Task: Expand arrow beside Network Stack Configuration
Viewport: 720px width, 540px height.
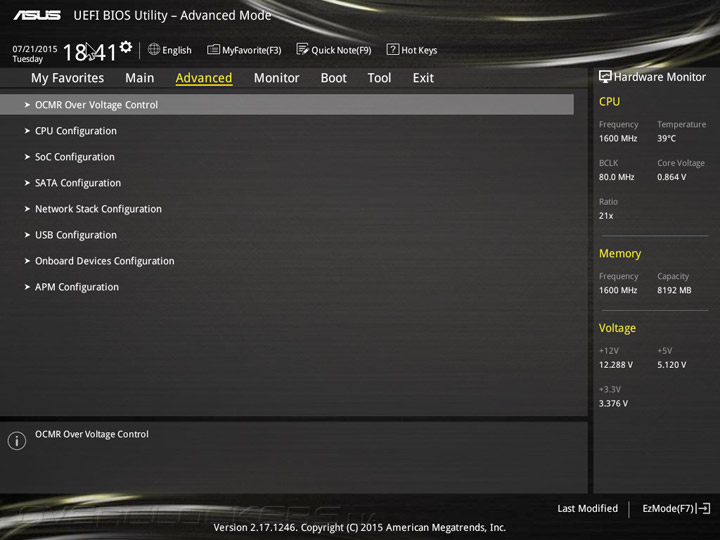Action: tap(27, 209)
